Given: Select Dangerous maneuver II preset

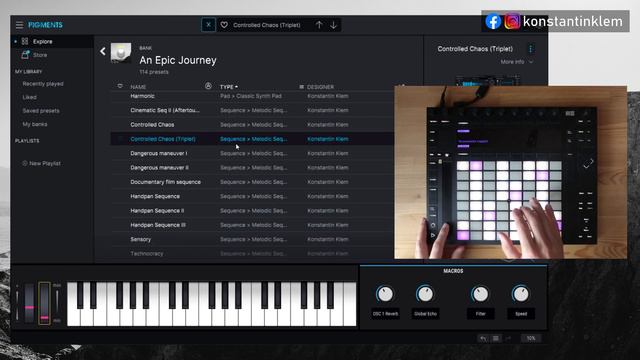Looking at the screenshot, I should point(160,168).
